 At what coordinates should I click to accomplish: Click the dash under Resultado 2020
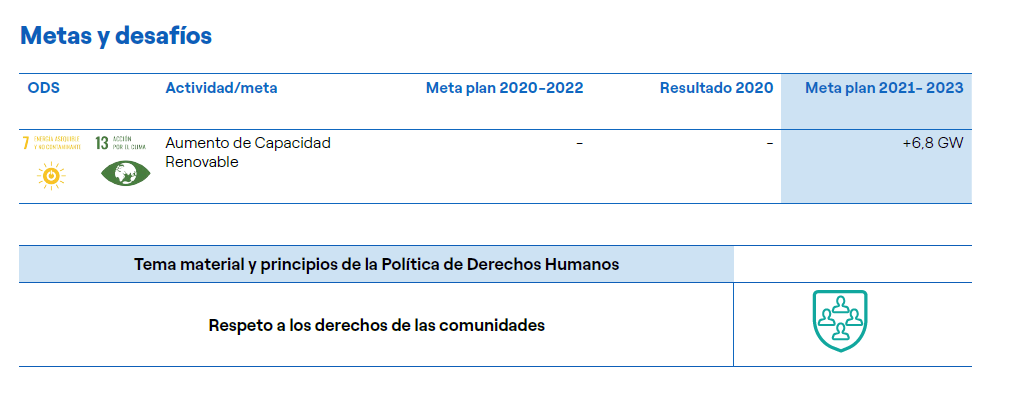(769, 143)
